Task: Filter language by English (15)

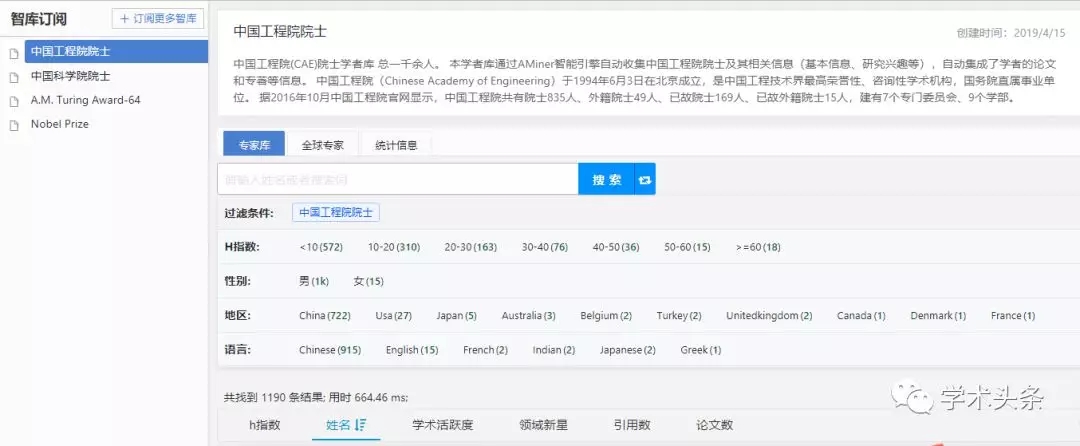Action: [412, 350]
